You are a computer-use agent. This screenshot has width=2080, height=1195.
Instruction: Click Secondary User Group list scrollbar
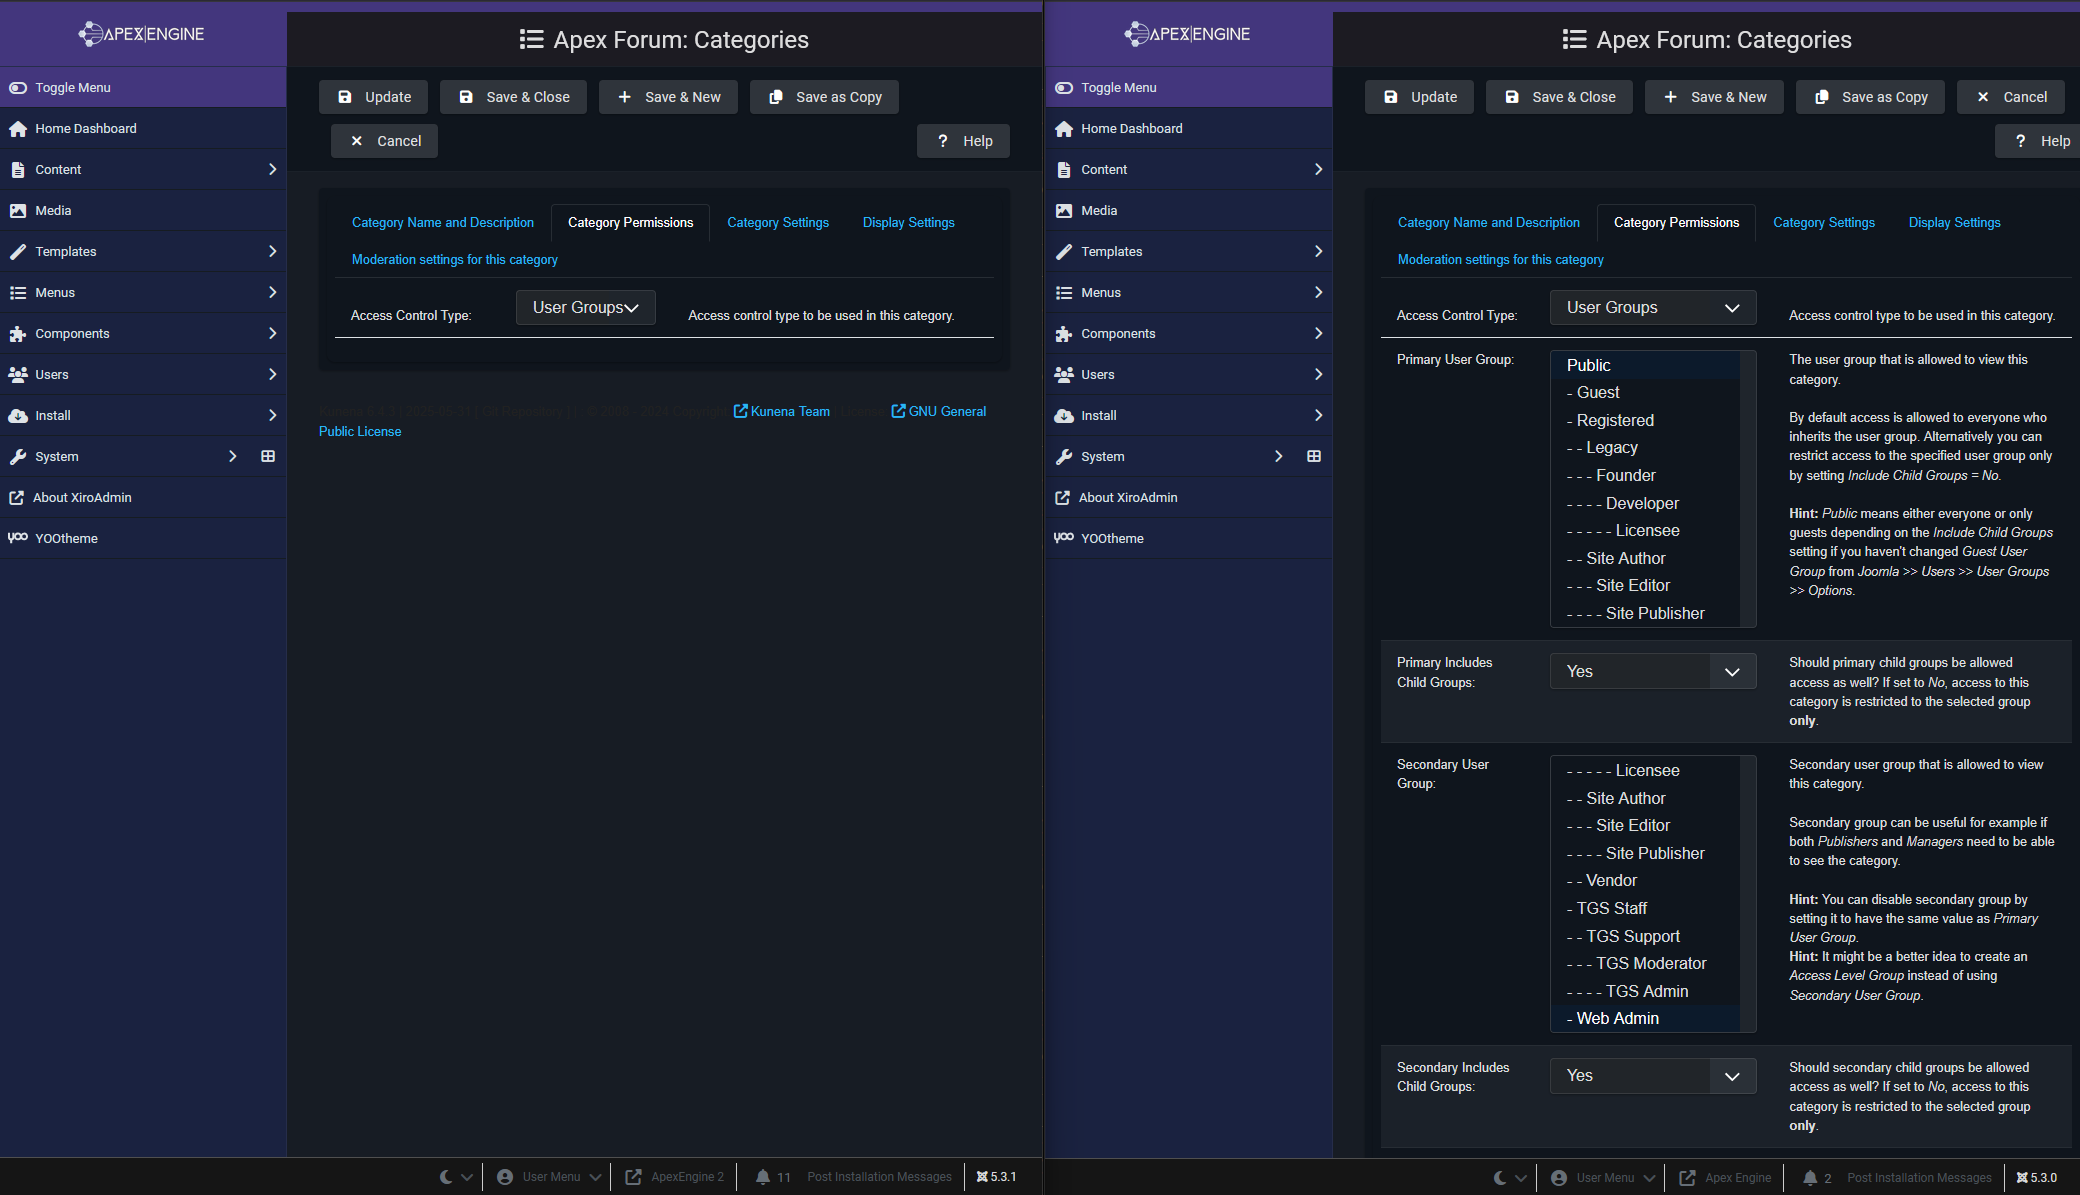pyautogui.click(x=1748, y=894)
